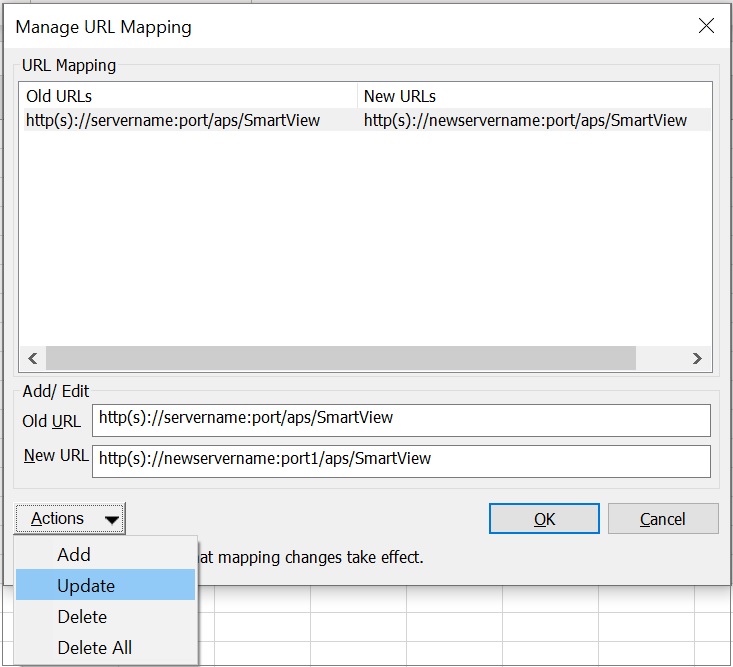This screenshot has width=733, height=667.
Task: Focus the Old URL input field
Action: [x=401, y=420]
